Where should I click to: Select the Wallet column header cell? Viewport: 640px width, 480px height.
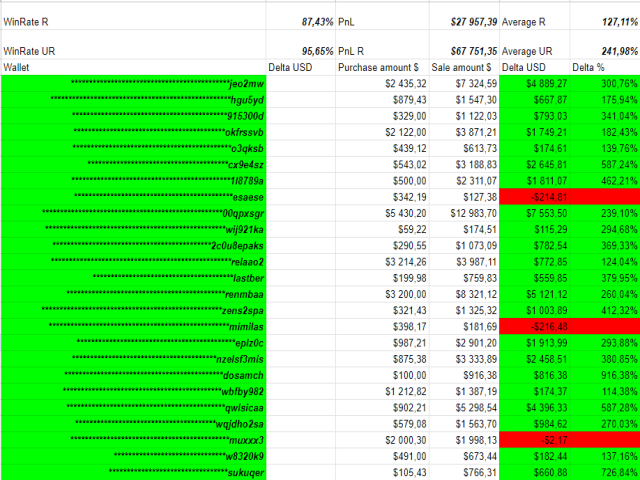click(x=133, y=66)
